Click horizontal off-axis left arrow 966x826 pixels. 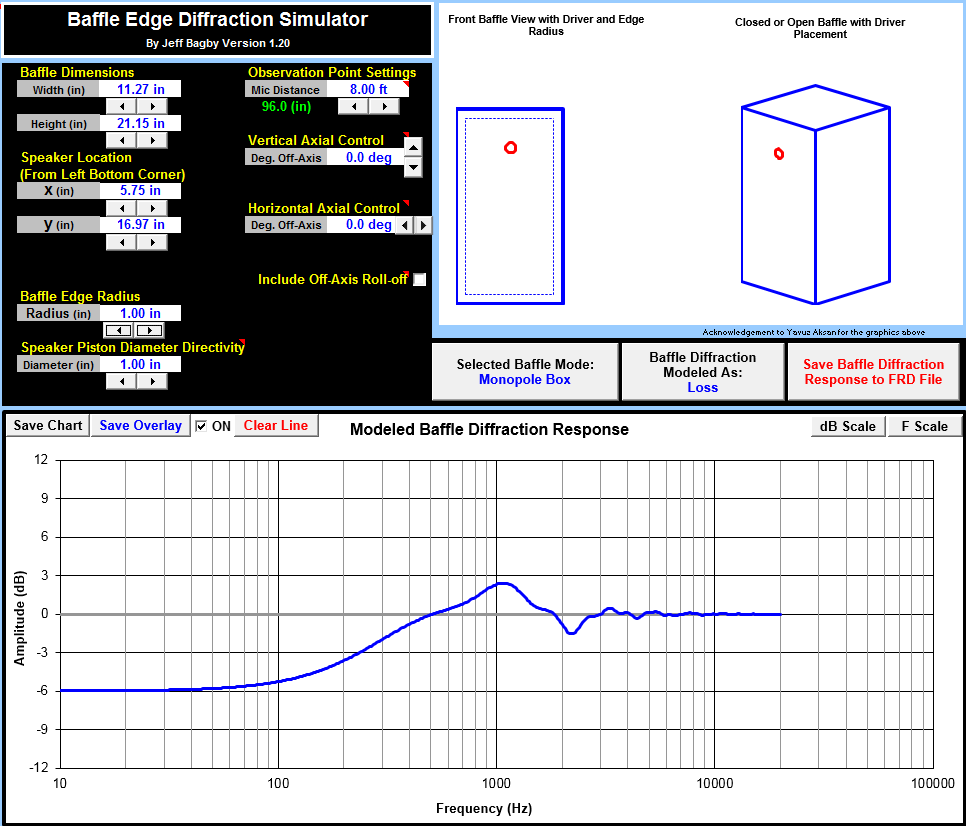[404, 225]
